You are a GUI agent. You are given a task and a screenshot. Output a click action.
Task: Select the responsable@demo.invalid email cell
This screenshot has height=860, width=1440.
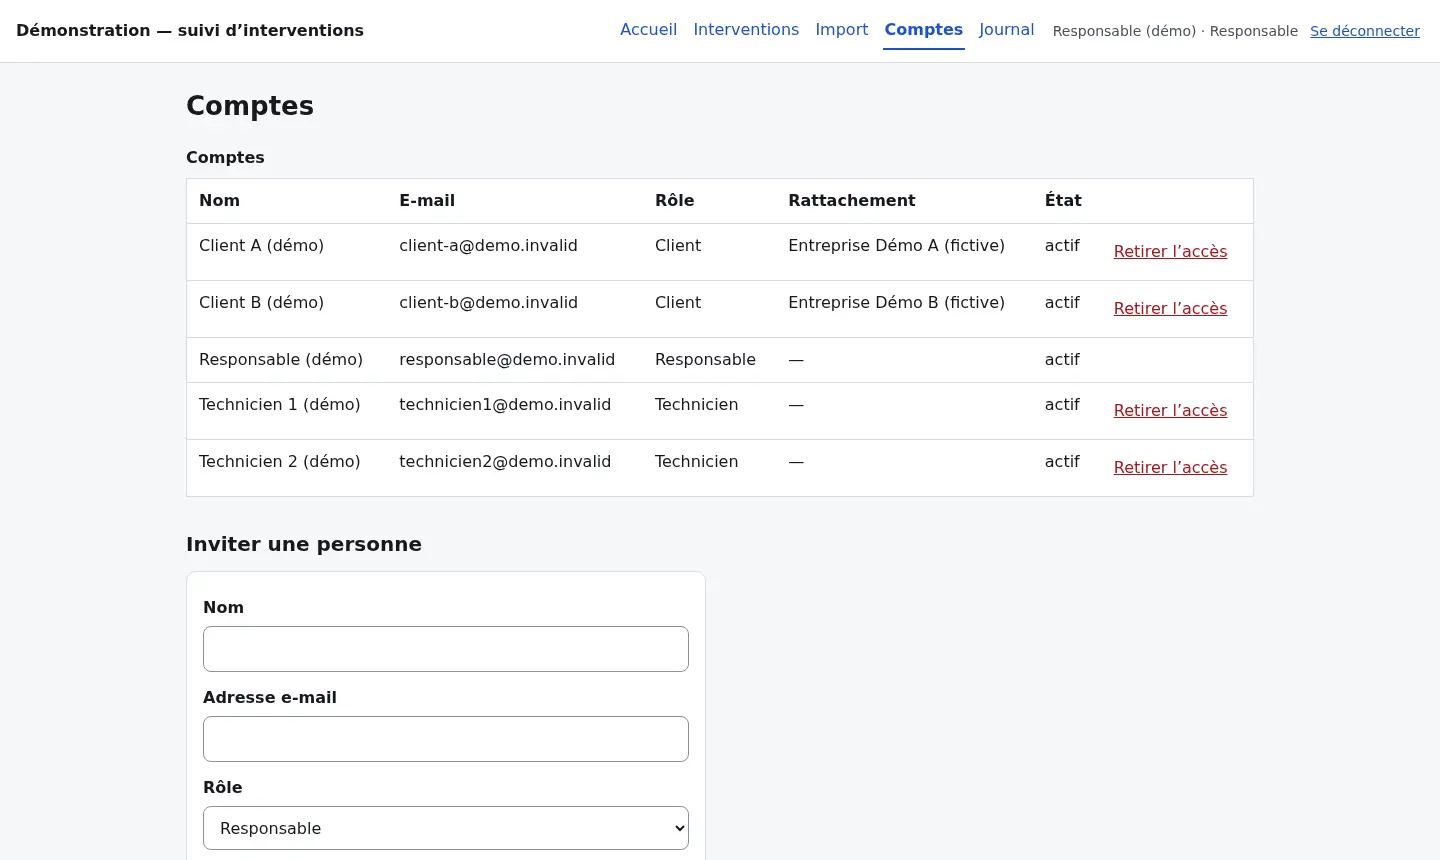tap(507, 359)
